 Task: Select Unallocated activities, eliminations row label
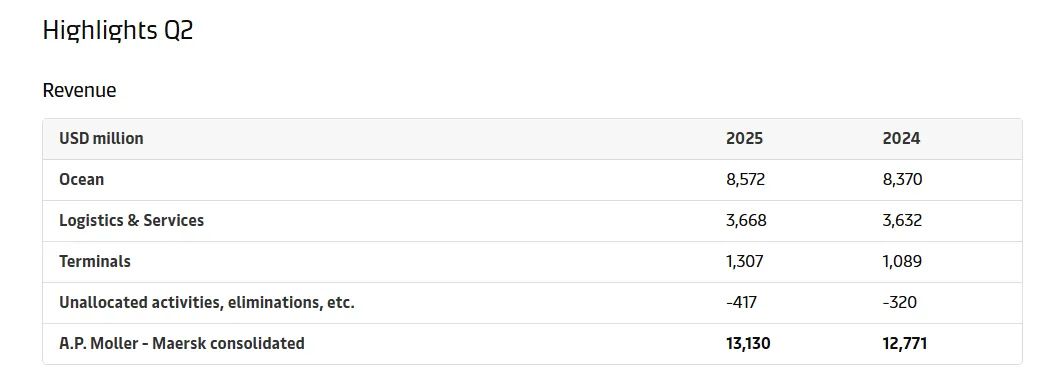pyautogui.click(x=207, y=303)
